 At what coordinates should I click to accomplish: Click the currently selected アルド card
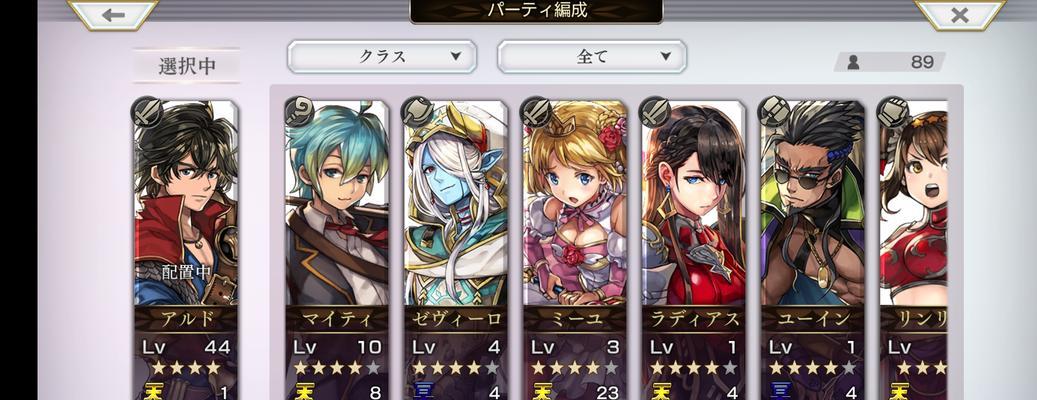coord(186,250)
